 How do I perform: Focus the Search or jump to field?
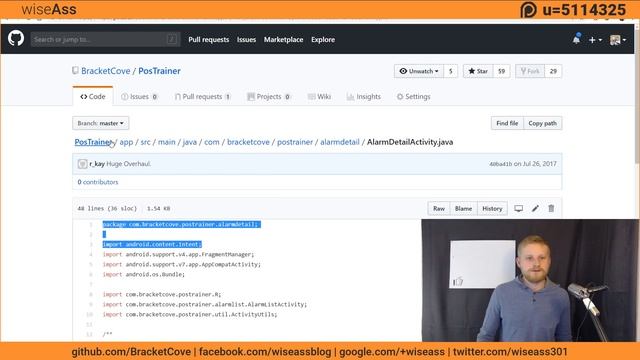point(105,39)
